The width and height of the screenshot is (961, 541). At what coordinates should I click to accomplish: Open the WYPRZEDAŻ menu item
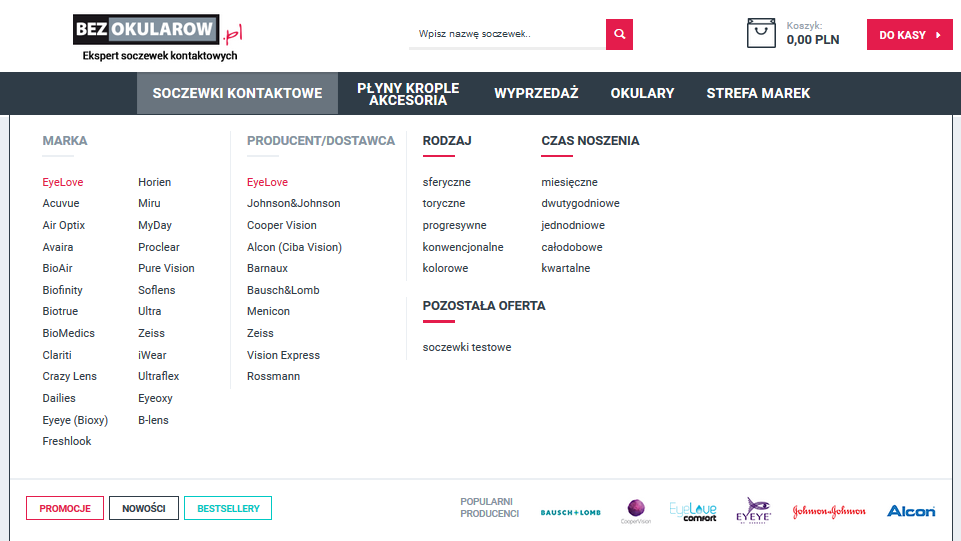coord(536,93)
